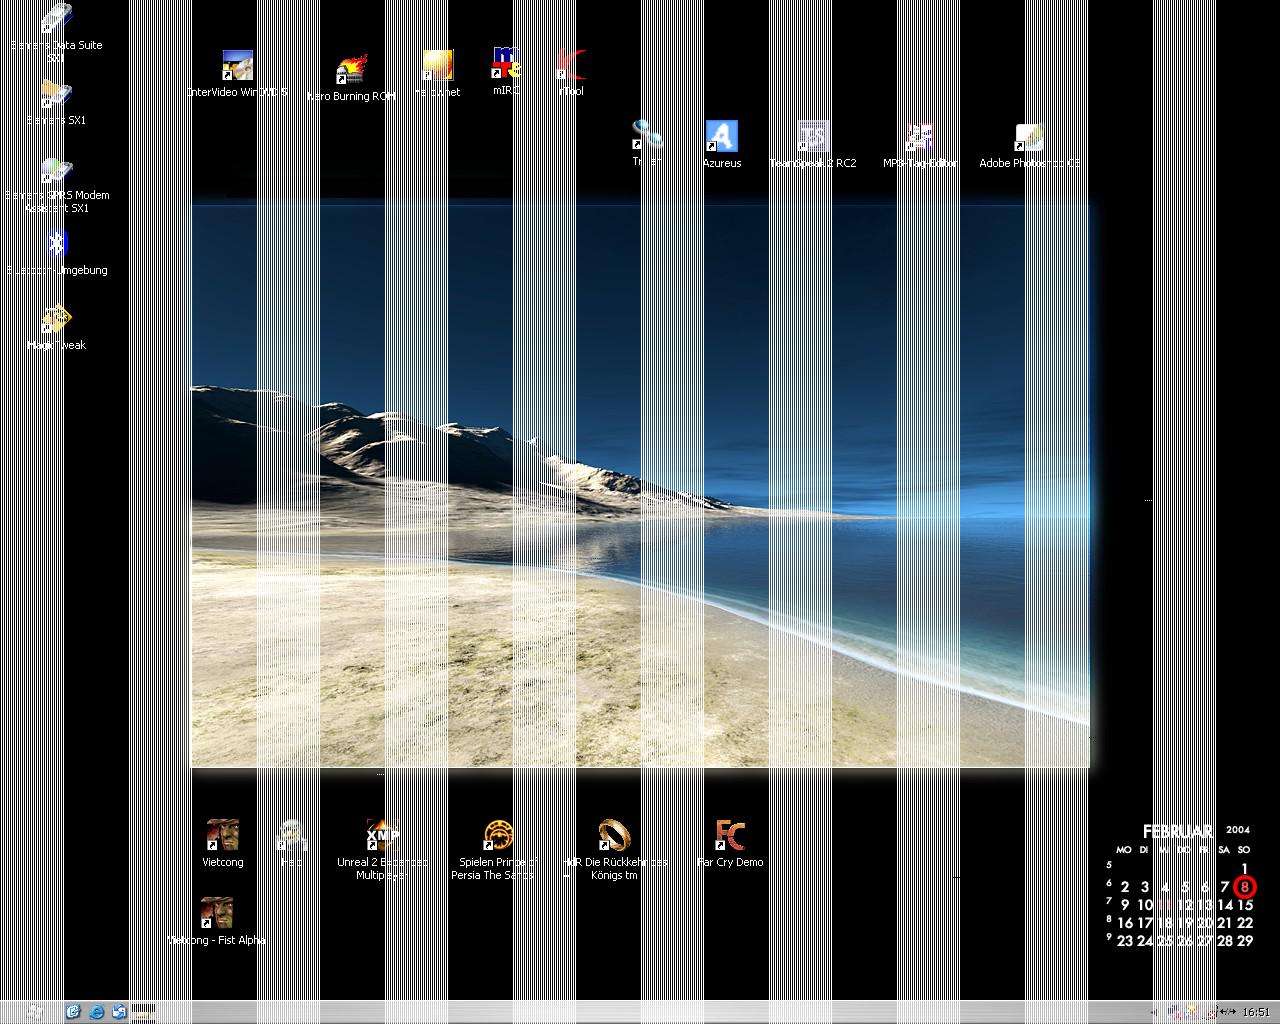This screenshot has height=1024, width=1280.
Task: Open the Adobe Photoshop CS shortcut
Action: tap(1028, 138)
